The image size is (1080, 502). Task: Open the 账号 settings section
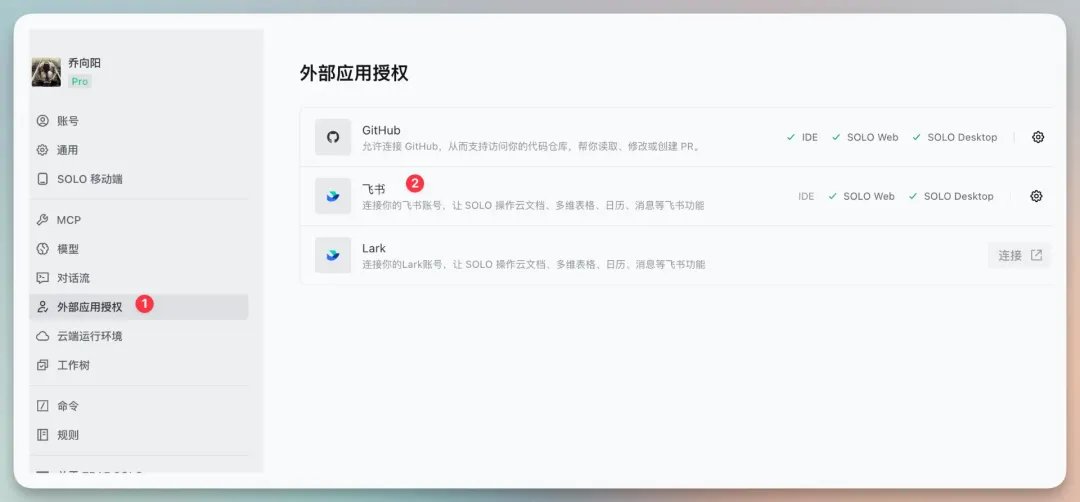coord(138,121)
